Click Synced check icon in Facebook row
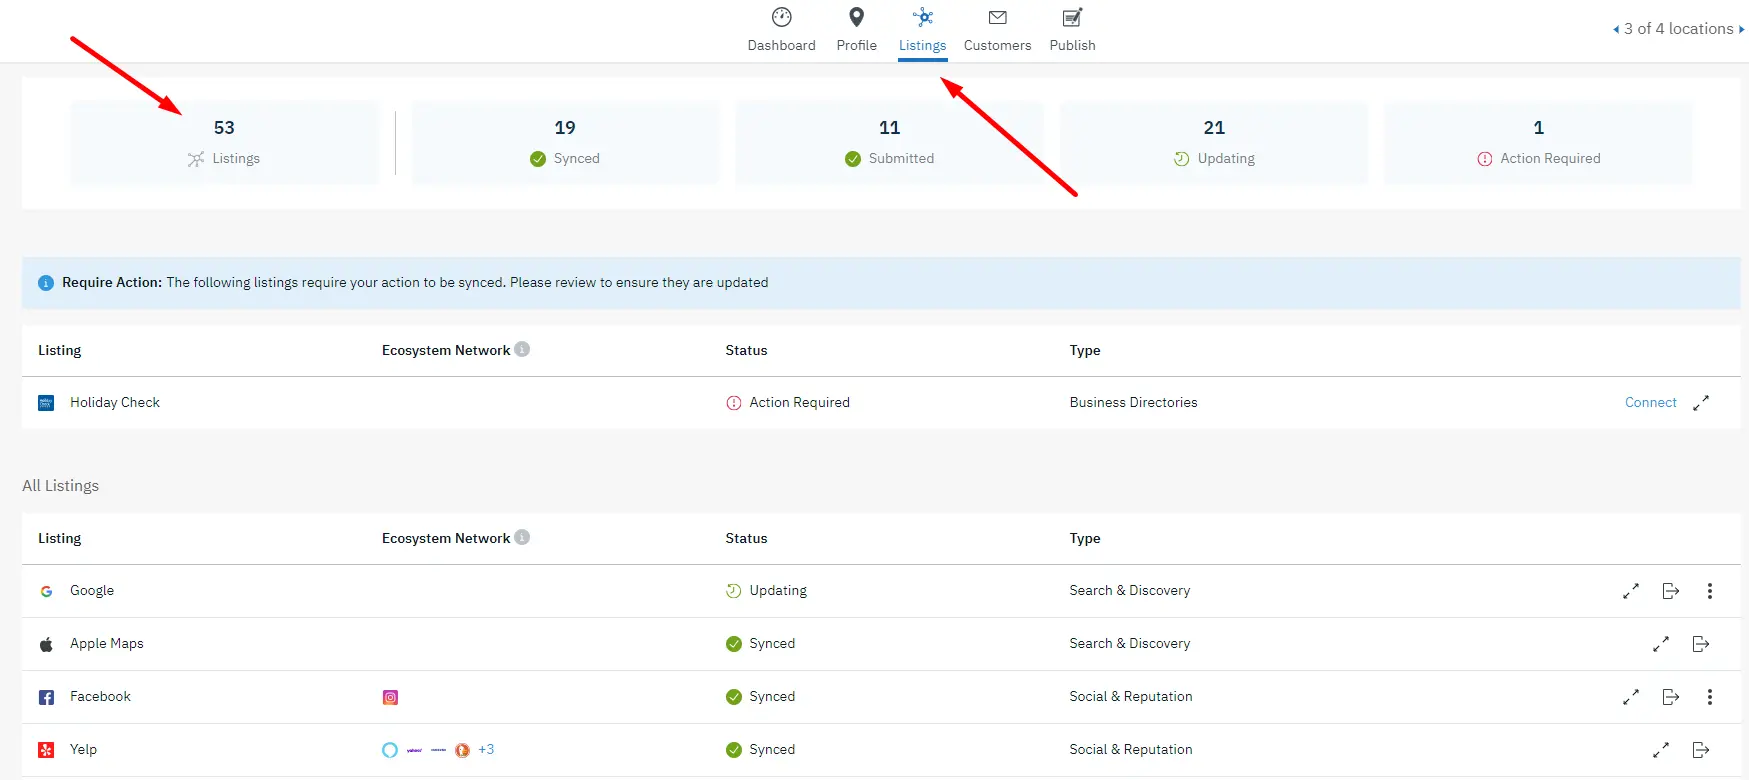 [734, 697]
